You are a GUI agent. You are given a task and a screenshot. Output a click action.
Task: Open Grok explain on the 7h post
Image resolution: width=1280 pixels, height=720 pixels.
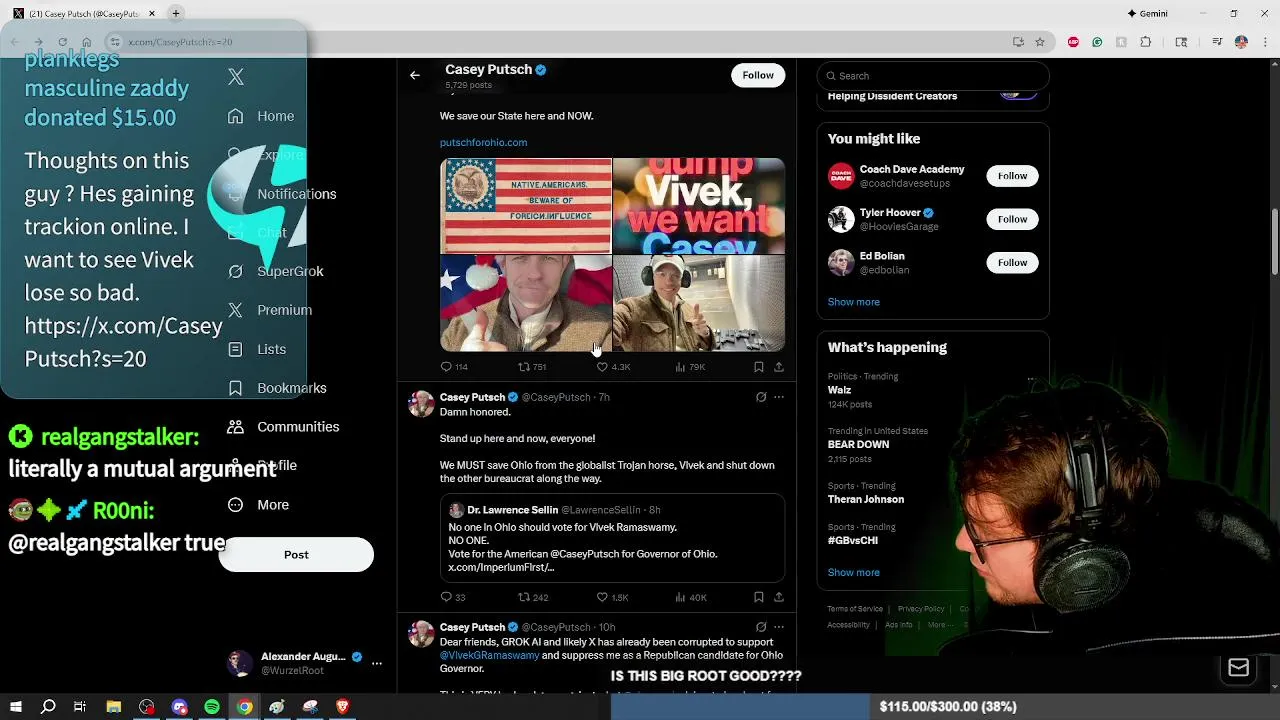pyautogui.click(x=761, y=397)
